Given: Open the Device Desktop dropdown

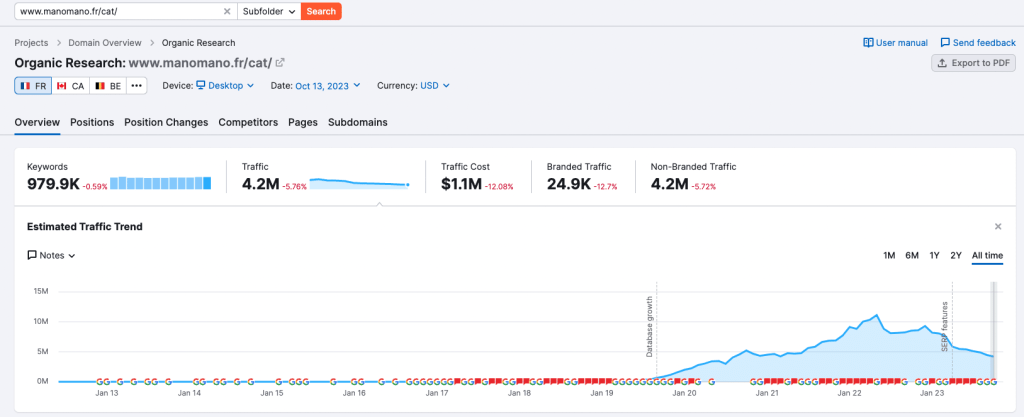Looking at the screenshot, I should pyautogui.click(x=224, y=86).
